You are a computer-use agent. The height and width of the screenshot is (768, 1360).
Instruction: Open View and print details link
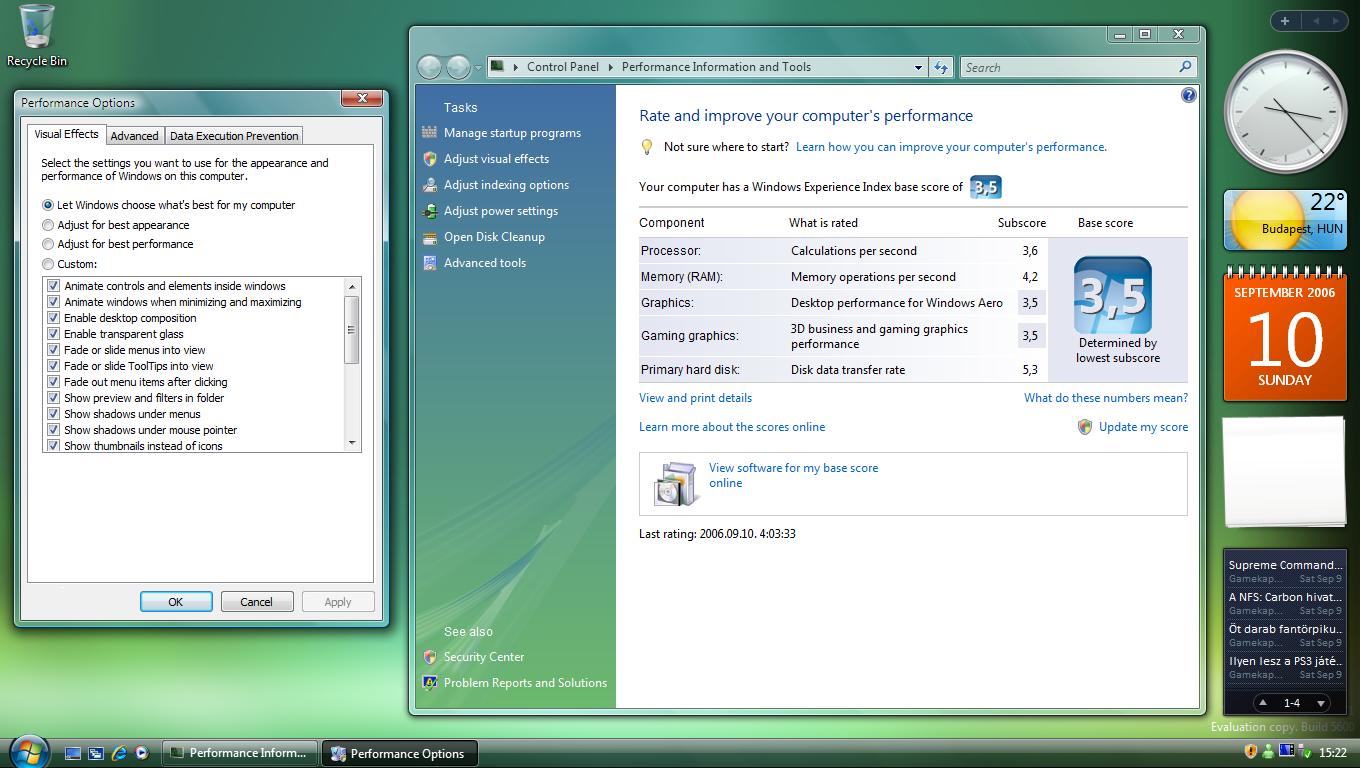[x=696, y=398]
